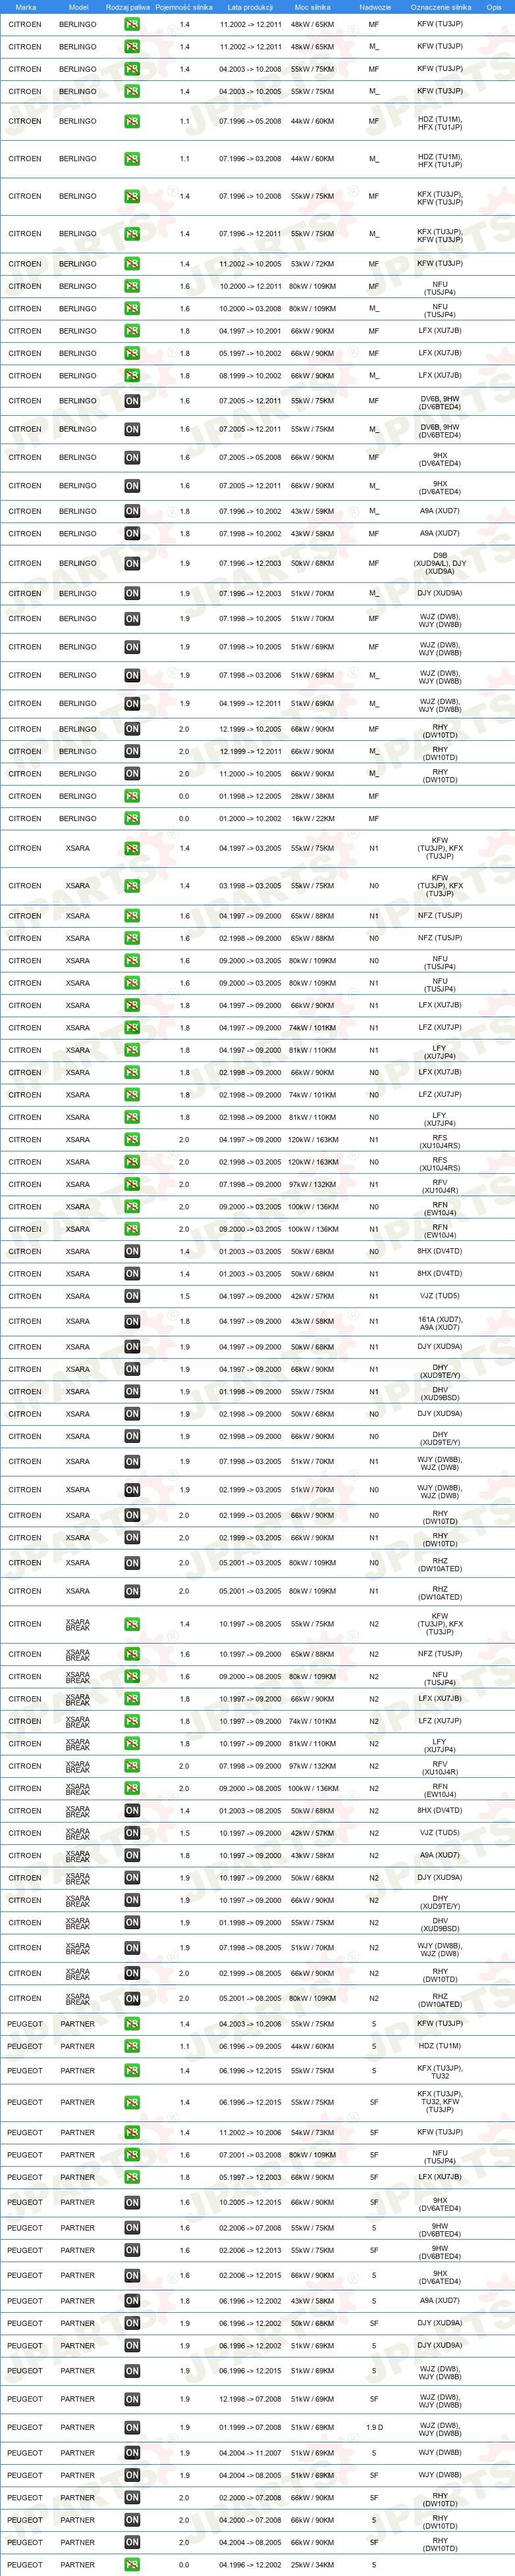Select 'D9B (XUD9A/L), DJY (XUD9A)' engine code cell
The width and height of the screenshot is (515, 2576).
tap(440, 564)
